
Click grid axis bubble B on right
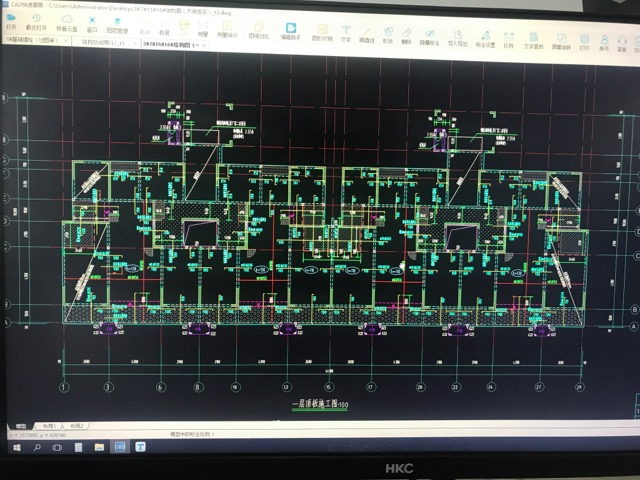[x=634, y=309]
